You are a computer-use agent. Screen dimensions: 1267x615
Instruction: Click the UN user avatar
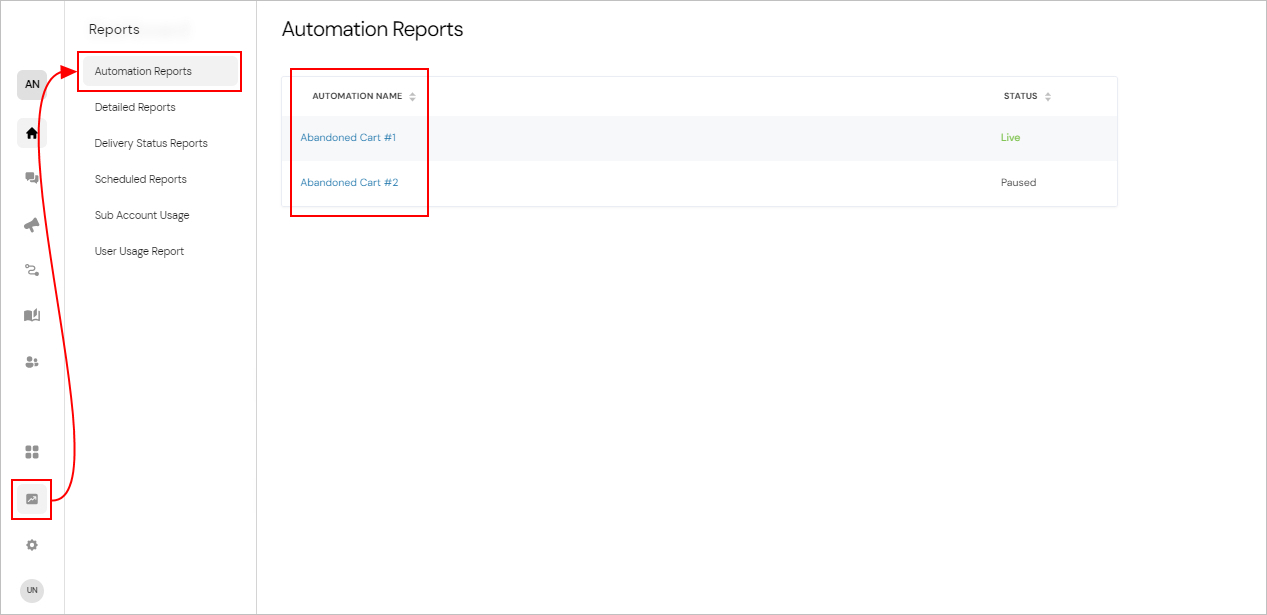[32, 591]
